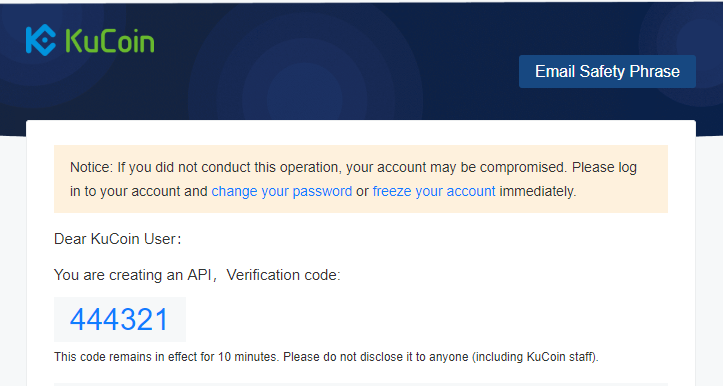
Task: Open the Email Safety Phrase button
Action: pyautogui.click(x=607, y=71)
